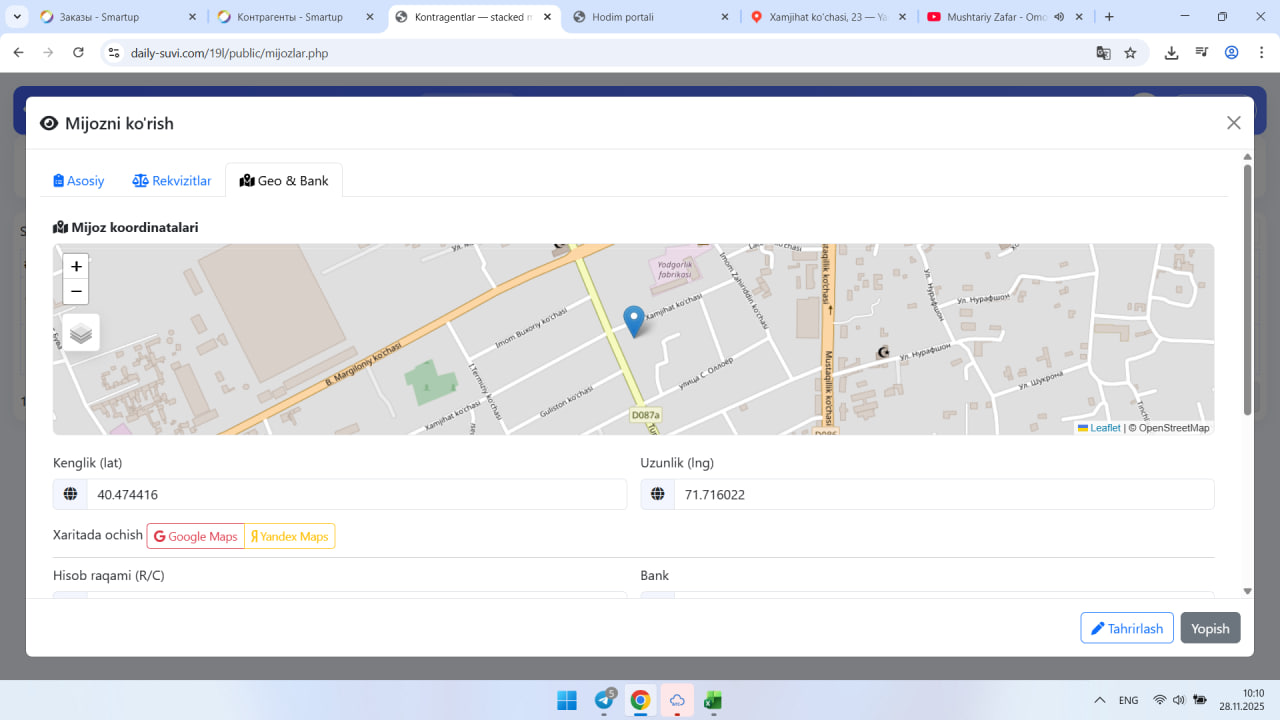Open Chrome downloads icon
Screen dimensions: 1280x720
click(1171, 53)
